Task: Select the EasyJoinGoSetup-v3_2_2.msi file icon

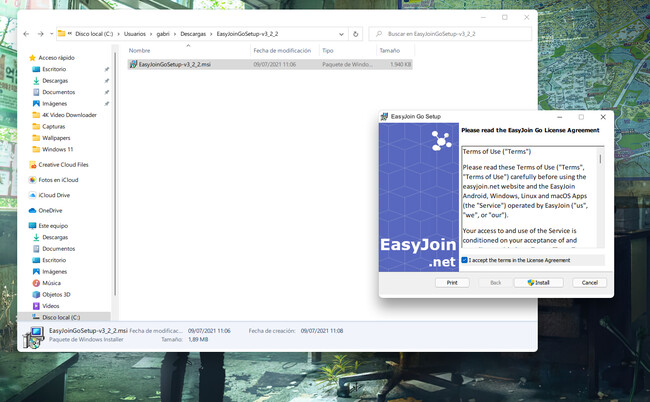Action: (x=133, y=63)
